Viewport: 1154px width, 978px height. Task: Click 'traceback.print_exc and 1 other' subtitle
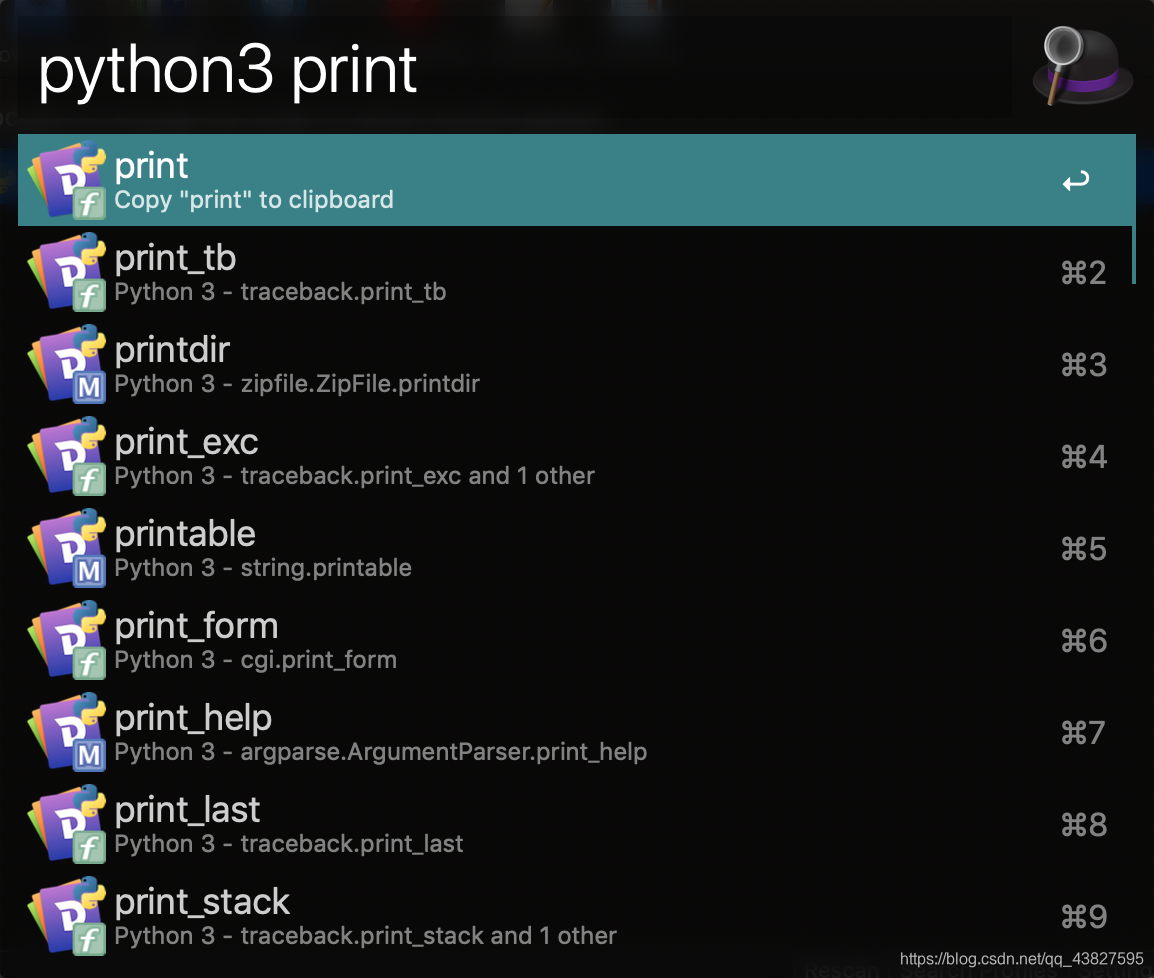pyautogui.click(x=417, y=476)
